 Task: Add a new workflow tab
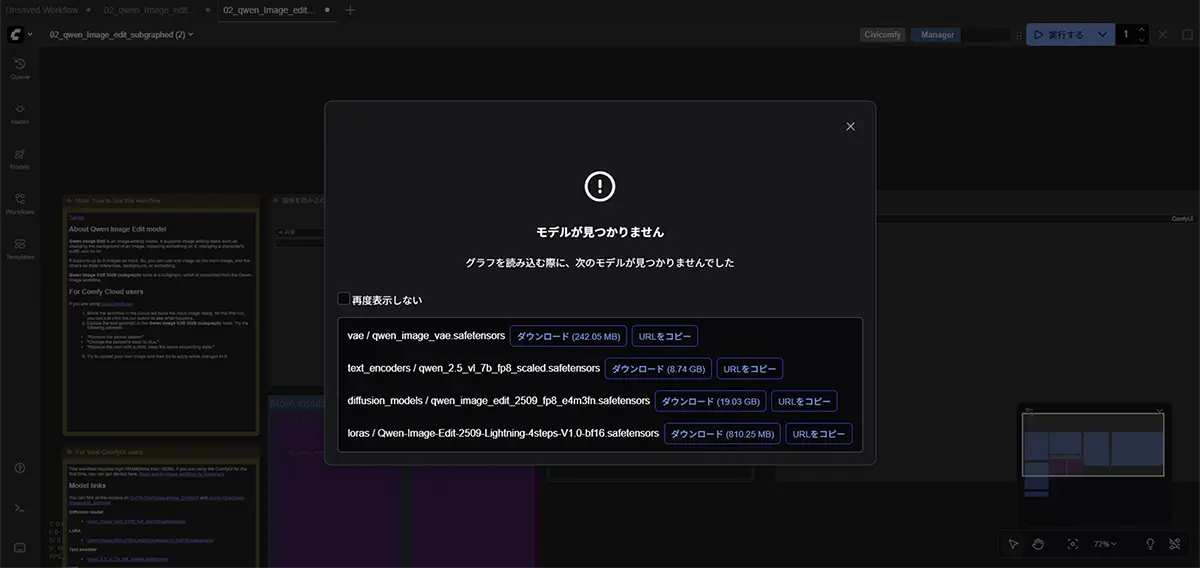click(350, 10)
